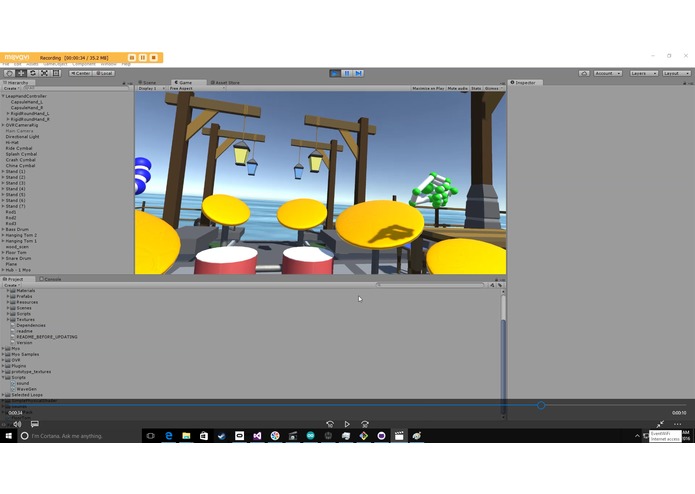Open Visual Studio from the taskbar
This screenshot has width=695, height=494.
click(x=257, y=436)
